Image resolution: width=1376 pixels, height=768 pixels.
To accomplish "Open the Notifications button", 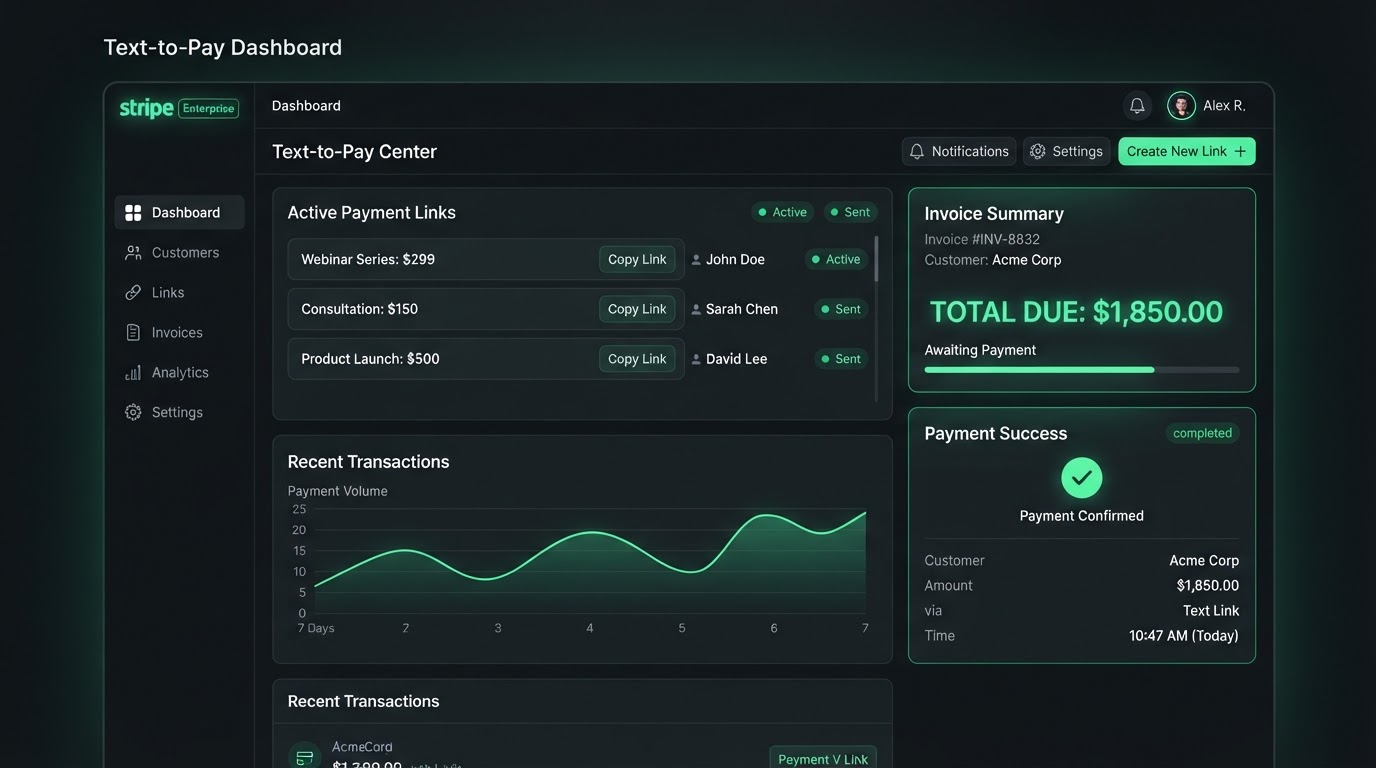I will [x=959, y=151].
